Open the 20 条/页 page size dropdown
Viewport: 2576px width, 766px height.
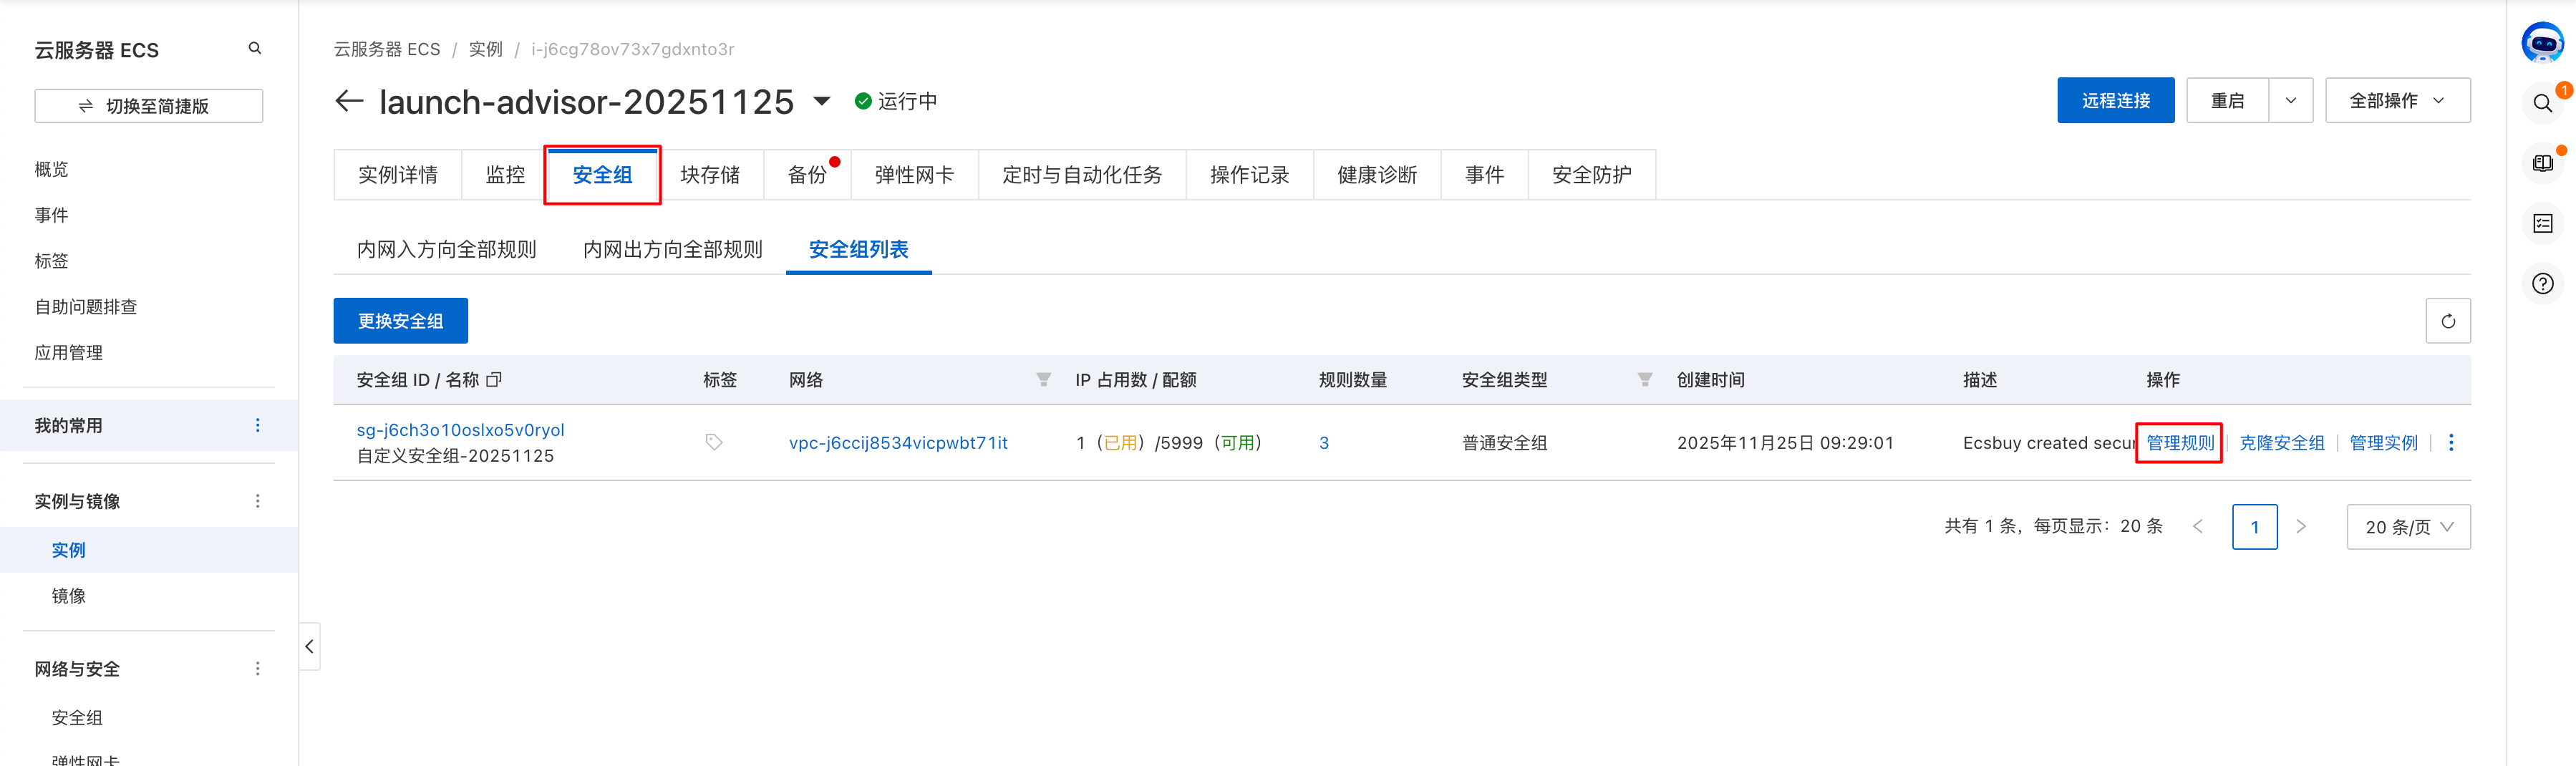click(x=2409, y=526)
